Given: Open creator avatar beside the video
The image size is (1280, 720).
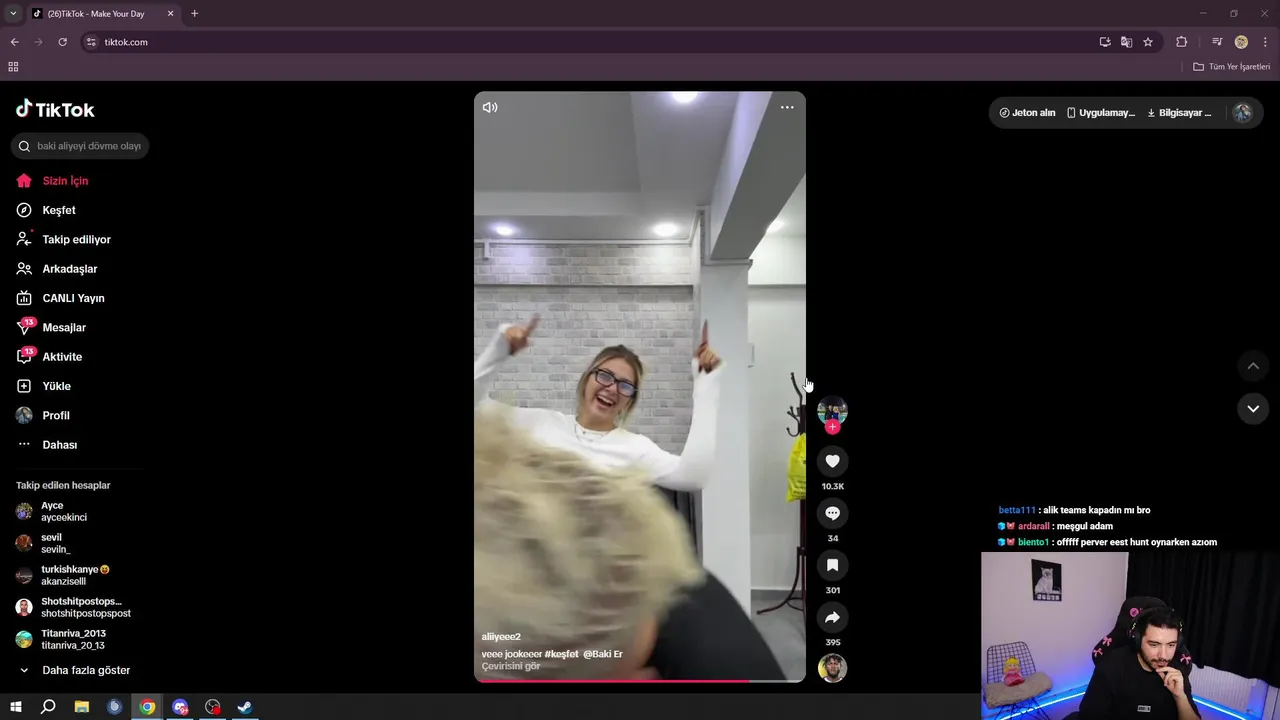Looking at the screenshot, I should [x=832, y=410].
